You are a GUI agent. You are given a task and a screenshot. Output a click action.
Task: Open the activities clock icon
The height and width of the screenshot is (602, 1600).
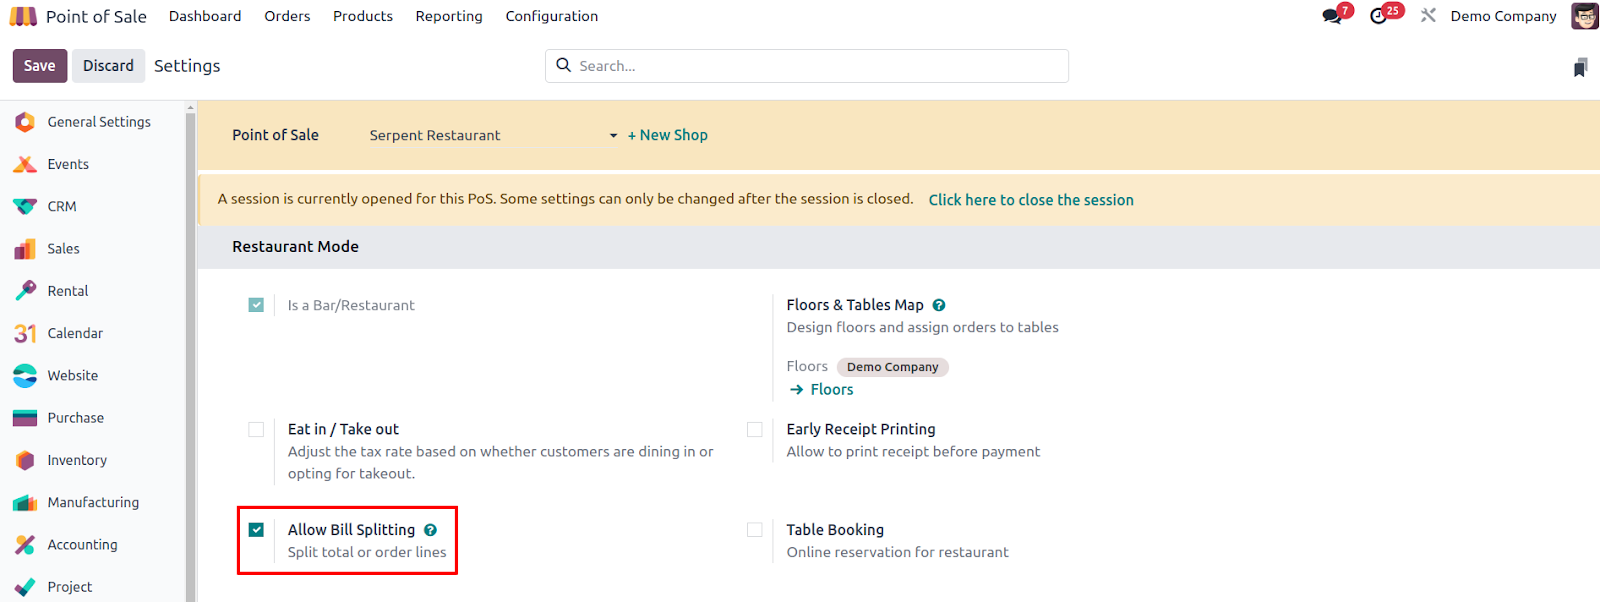(1378, 16)
